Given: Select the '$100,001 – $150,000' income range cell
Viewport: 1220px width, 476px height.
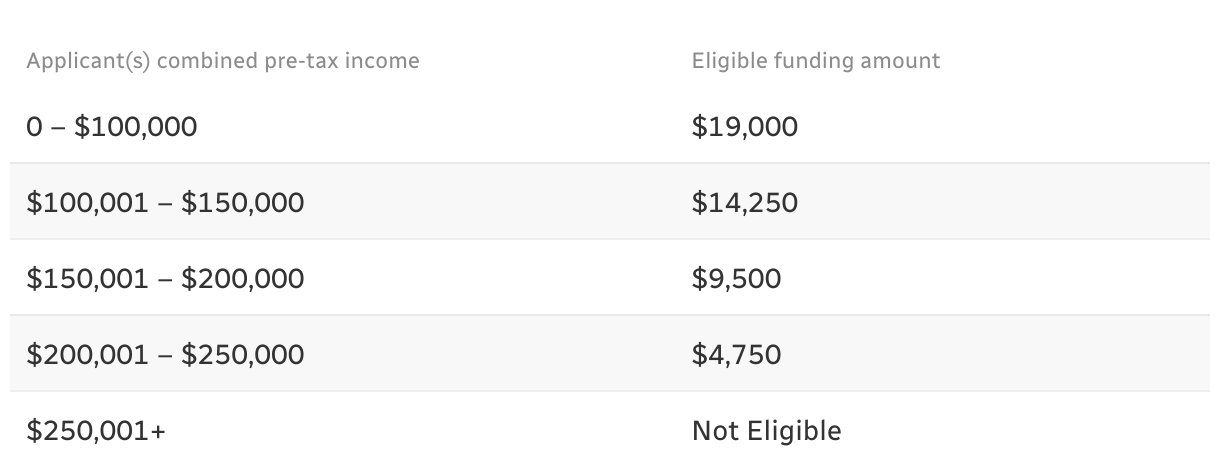Looking at the screenshot, I should [x=165, y=203].
